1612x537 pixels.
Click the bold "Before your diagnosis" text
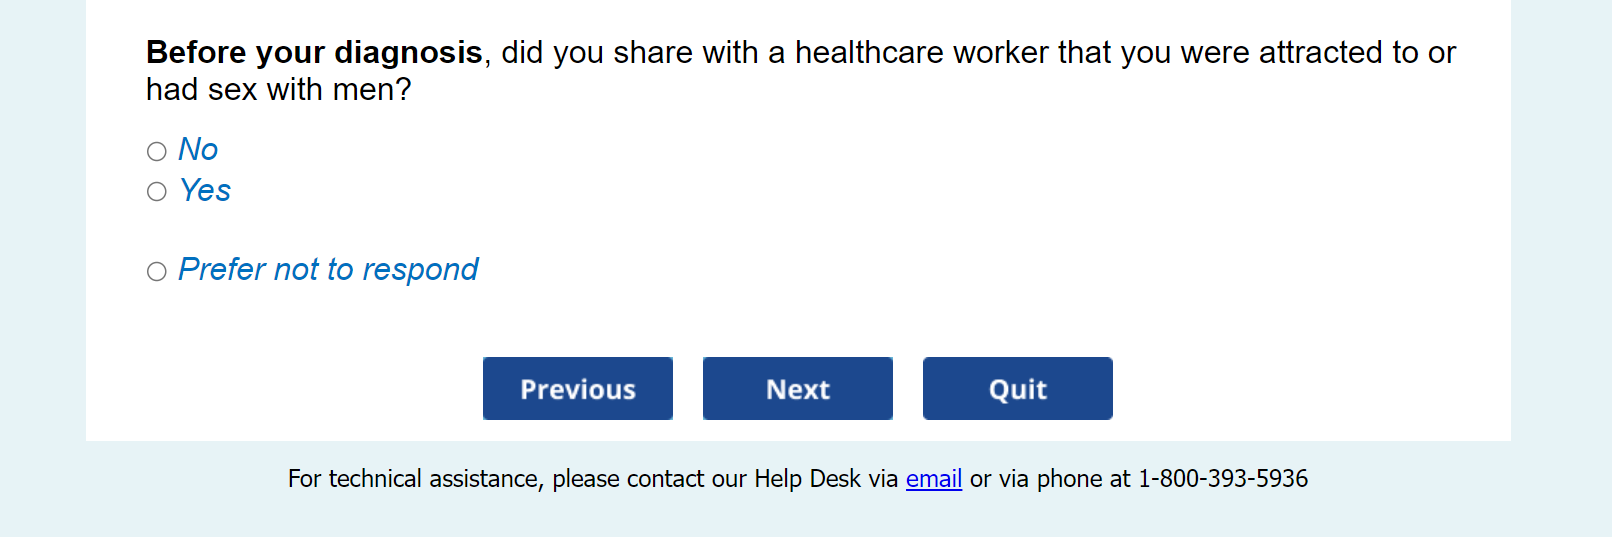(x=314, y=52)
